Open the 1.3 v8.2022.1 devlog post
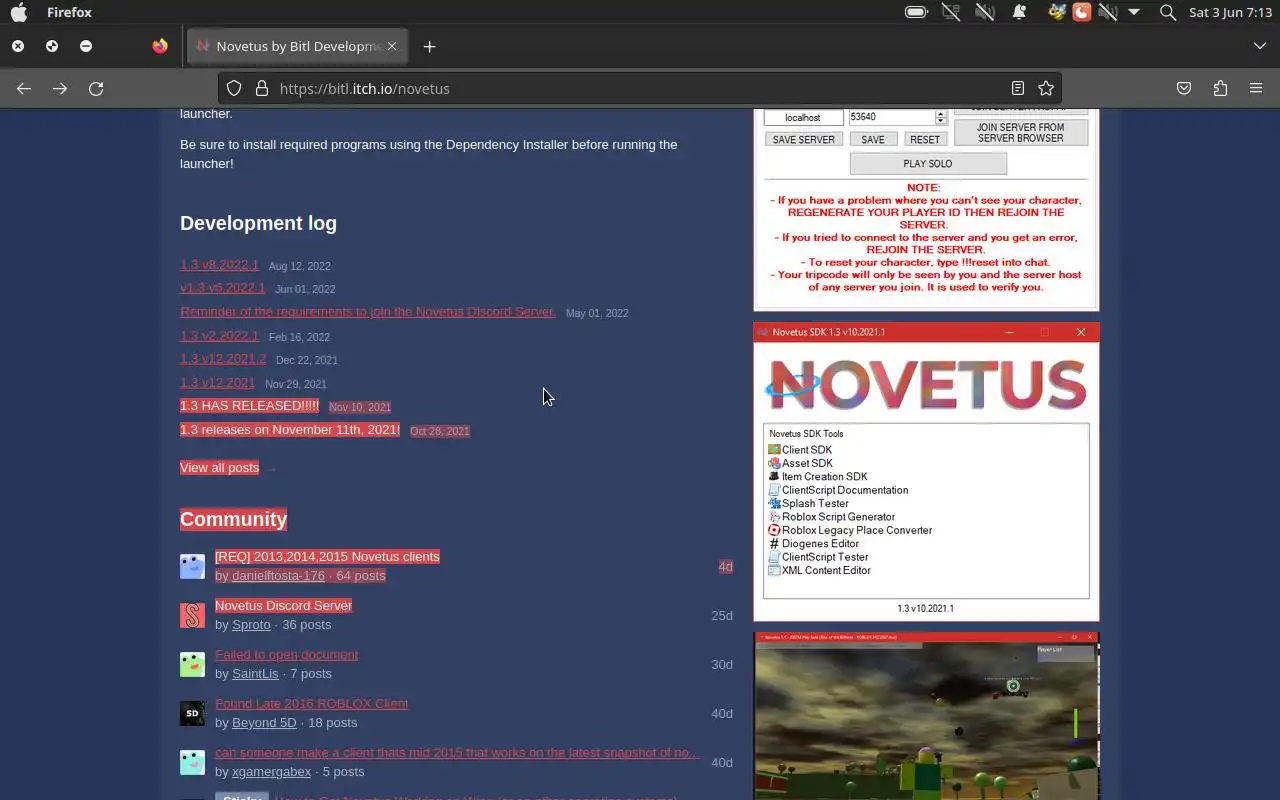1280x800 pixels. point(219,265)
